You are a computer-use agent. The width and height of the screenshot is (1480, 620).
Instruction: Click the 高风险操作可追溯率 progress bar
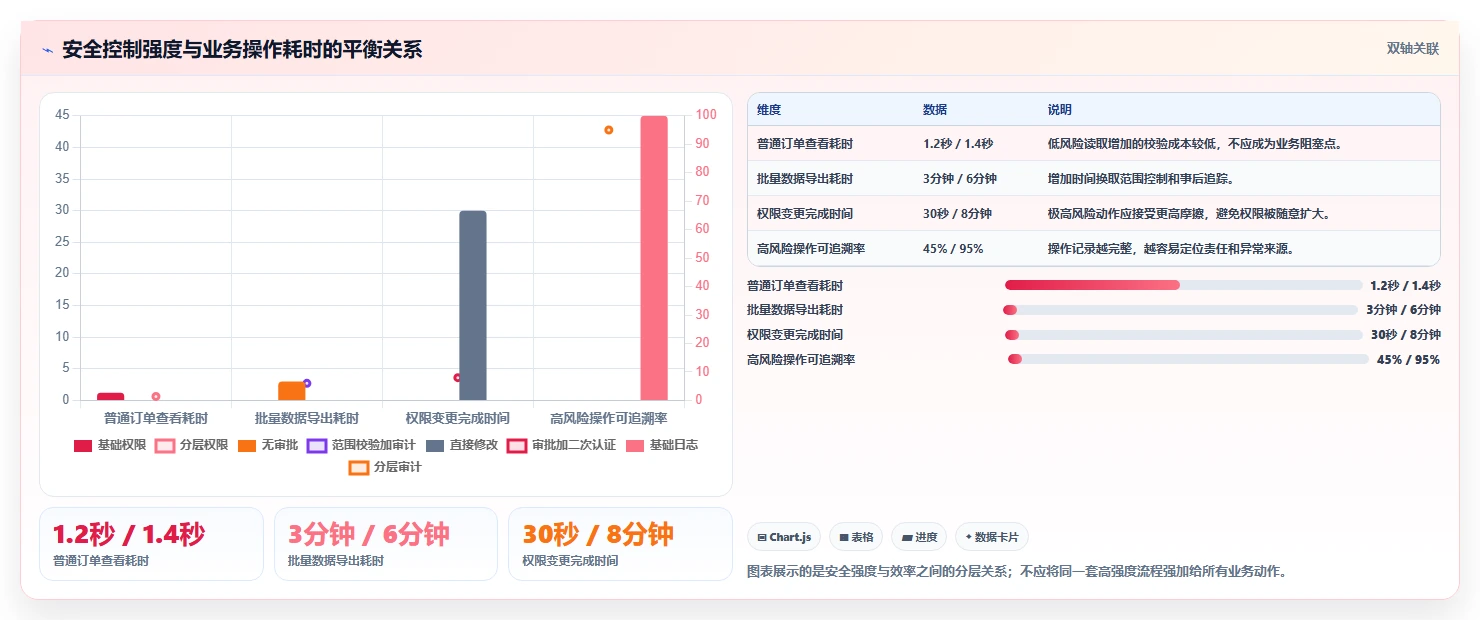tap(1188, 360)
